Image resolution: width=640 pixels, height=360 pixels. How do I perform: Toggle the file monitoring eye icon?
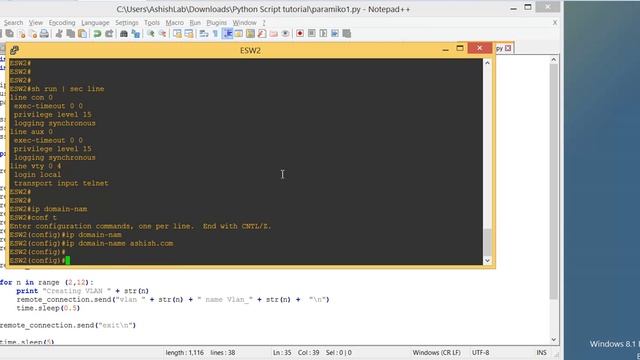[x=285, y=34]
